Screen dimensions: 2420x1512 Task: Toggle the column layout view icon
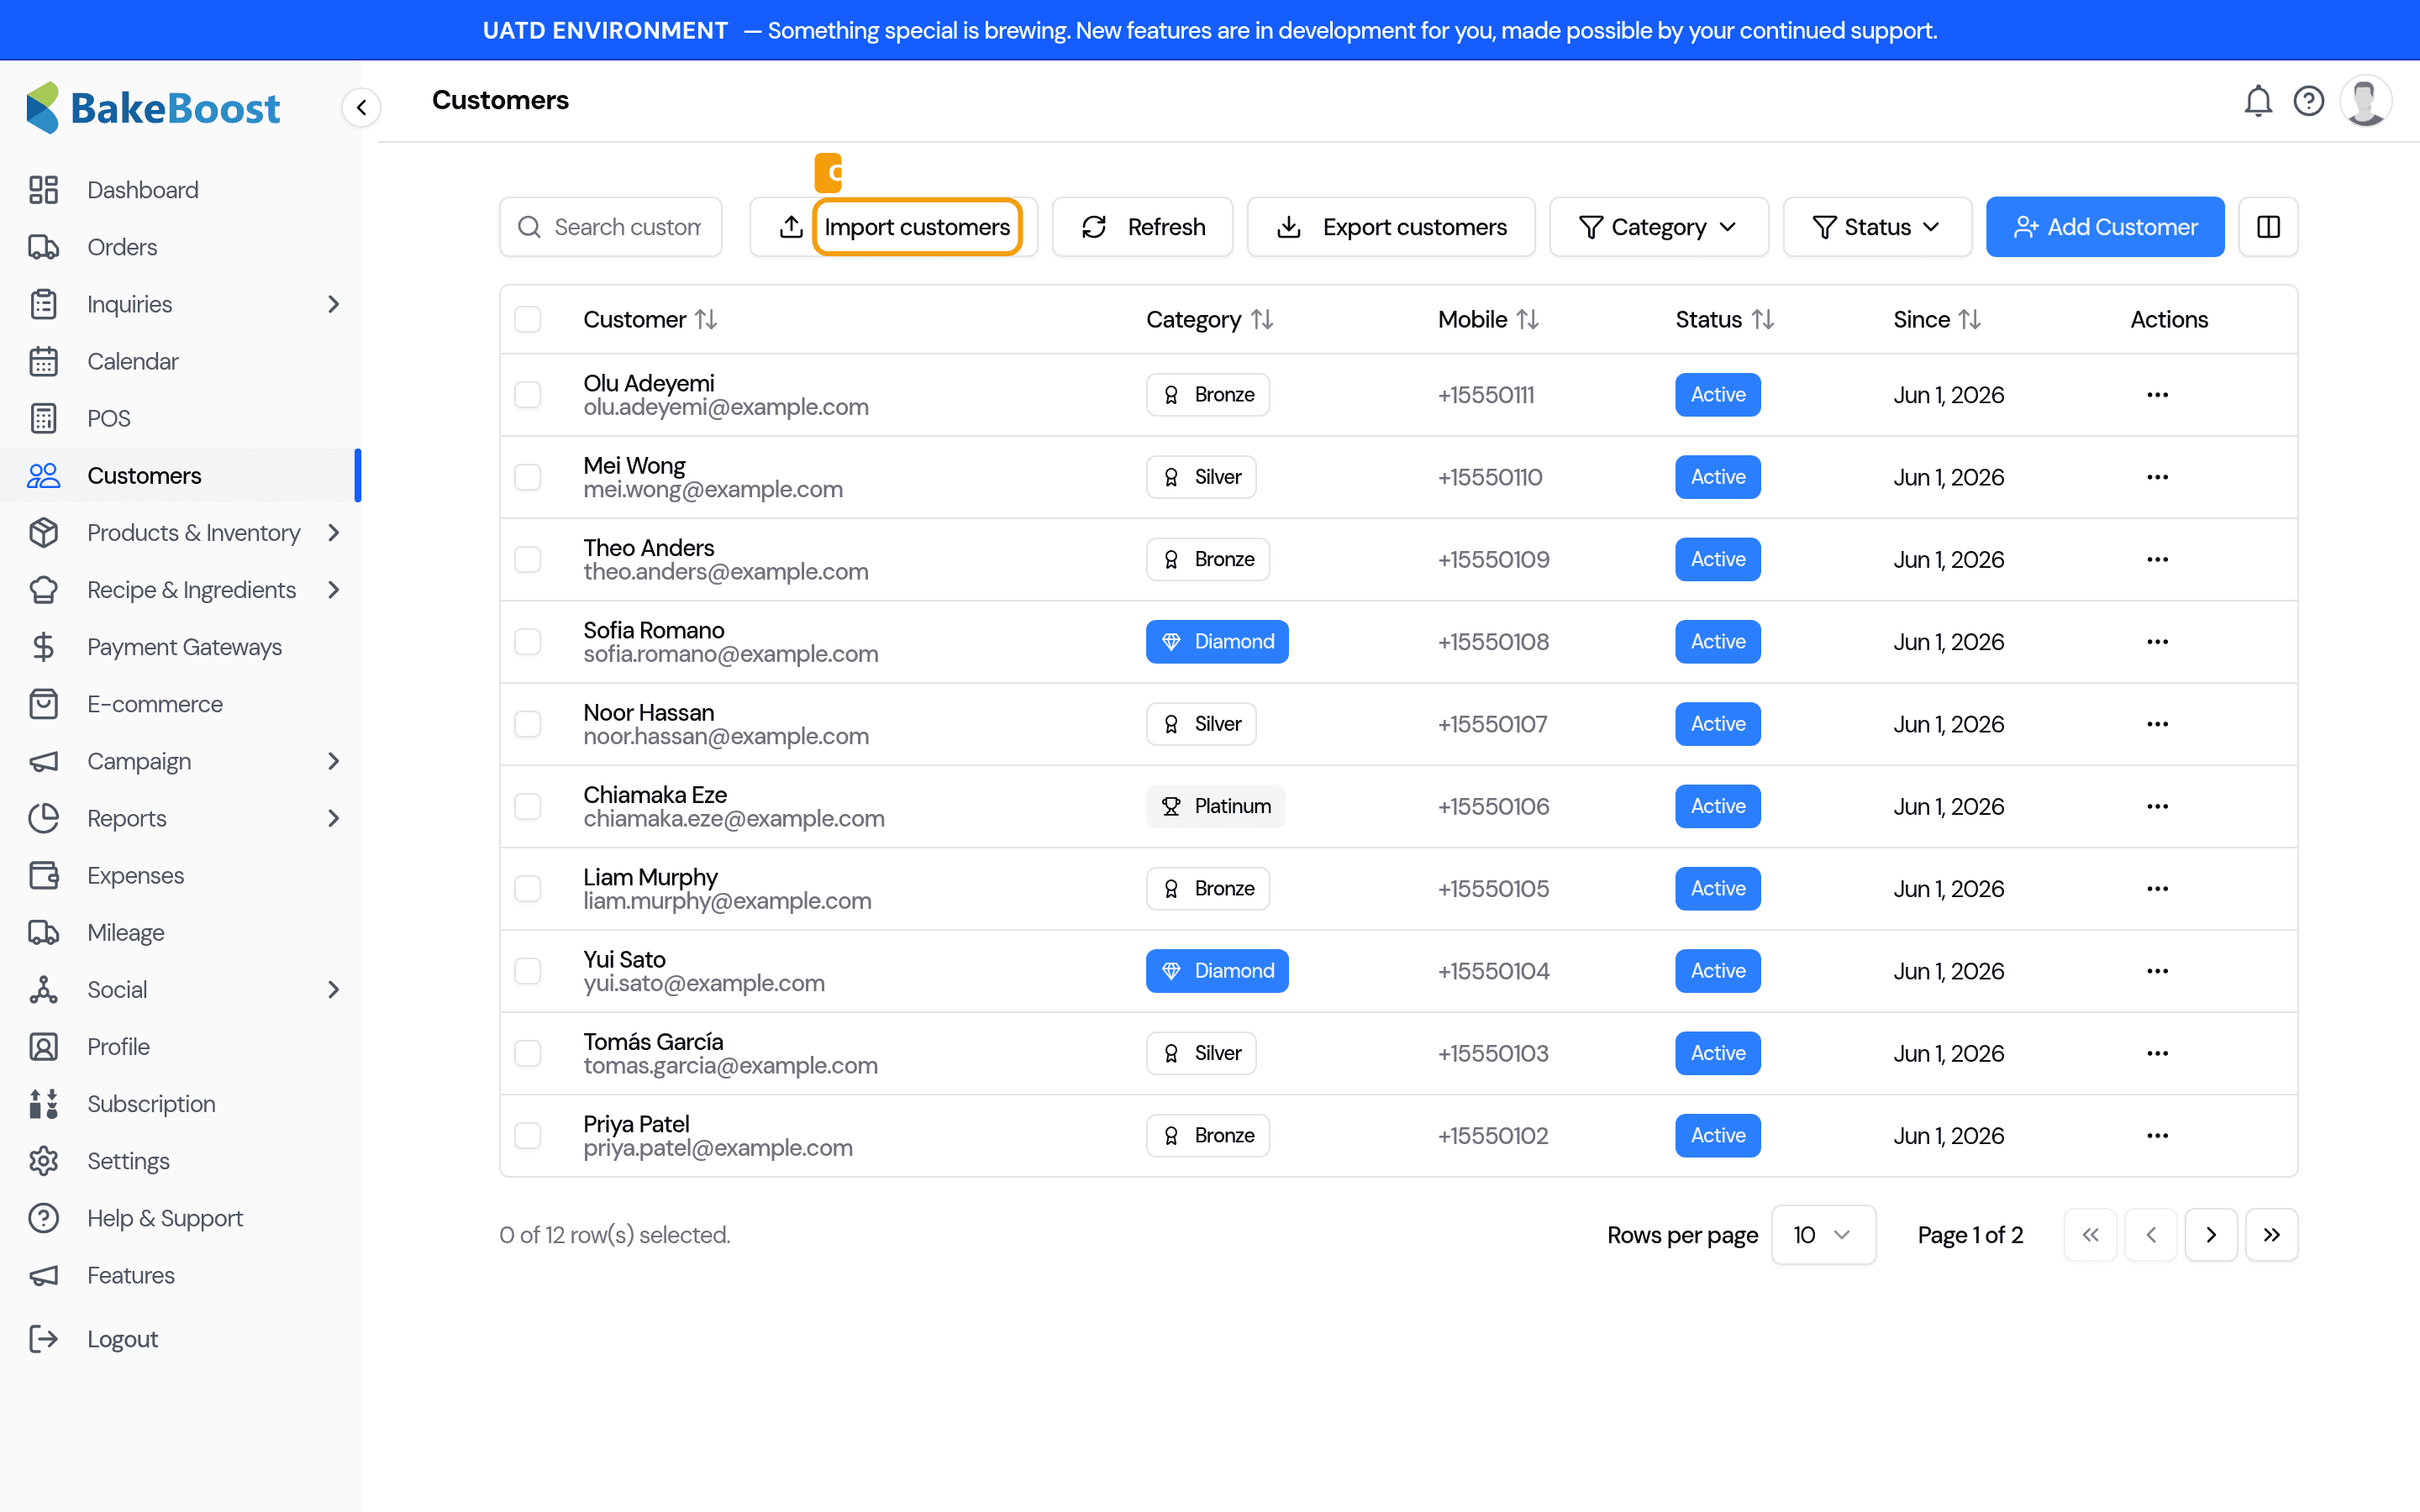[x=2268, y=227]
